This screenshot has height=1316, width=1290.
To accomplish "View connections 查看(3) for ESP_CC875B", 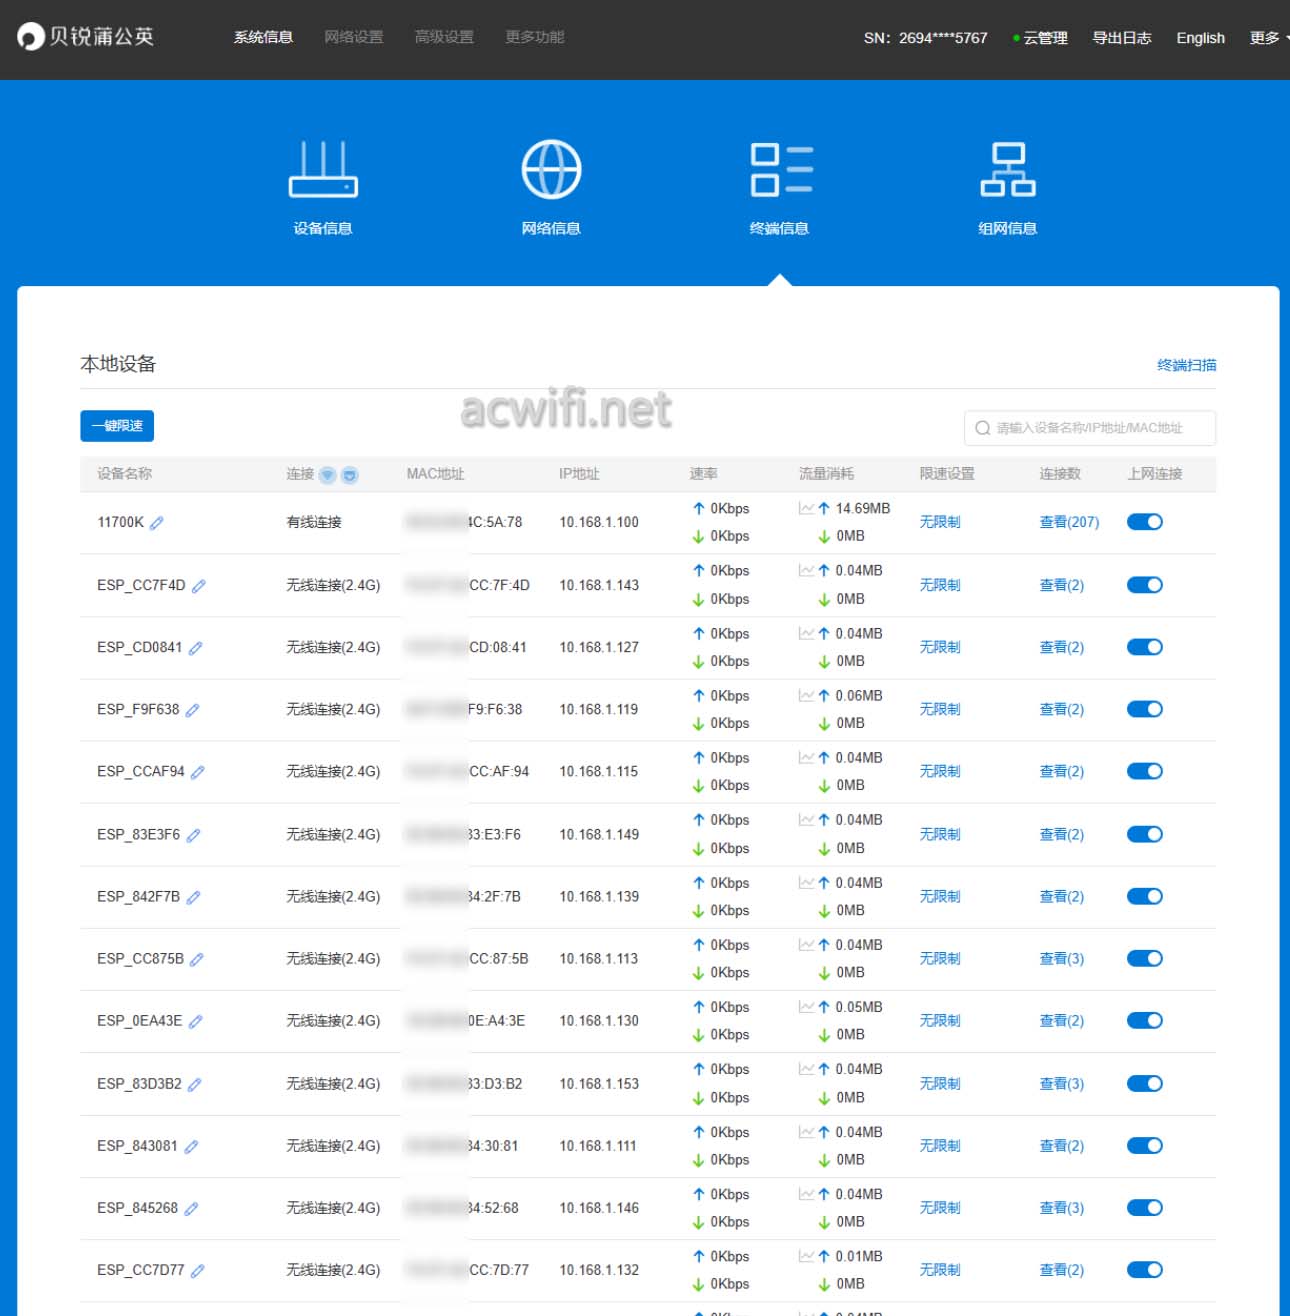I will coord(1062,957).
